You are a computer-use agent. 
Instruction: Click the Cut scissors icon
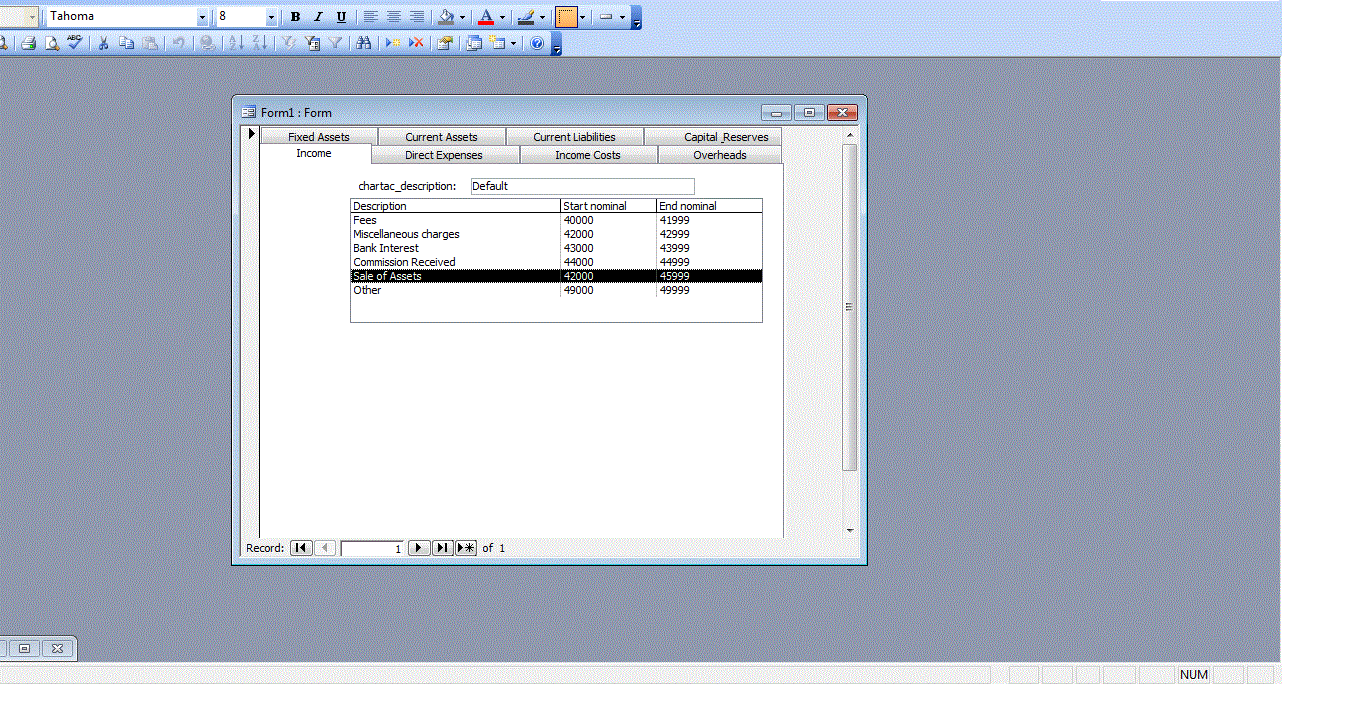tap(103, 43)
